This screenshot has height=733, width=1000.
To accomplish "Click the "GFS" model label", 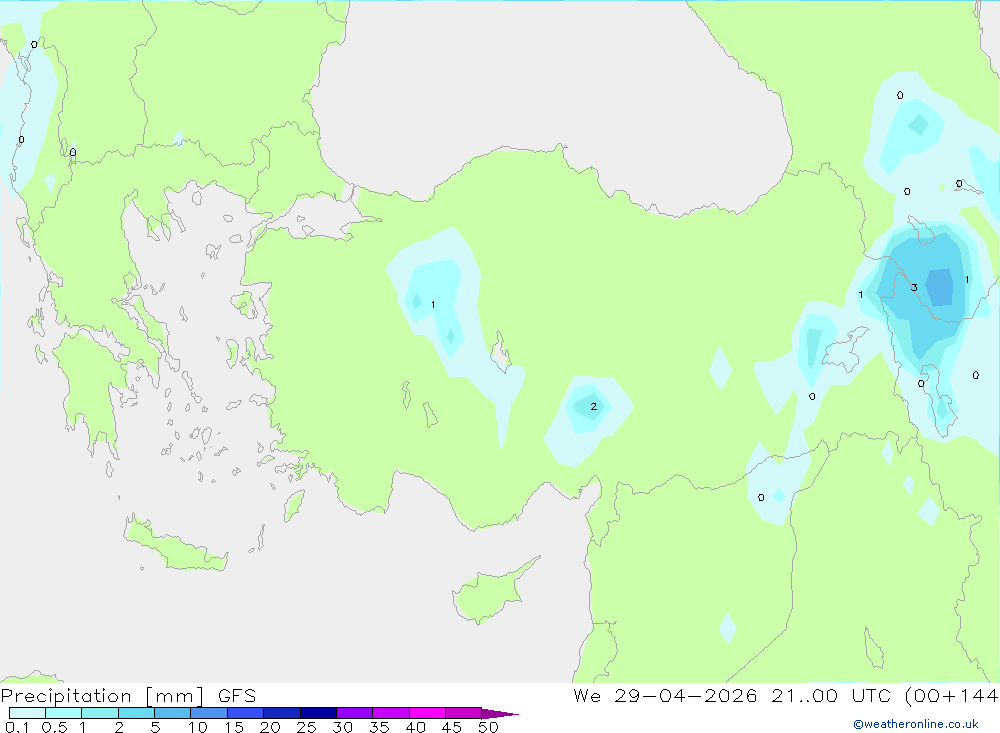I will pyautogui.click(x=237, y=696).
